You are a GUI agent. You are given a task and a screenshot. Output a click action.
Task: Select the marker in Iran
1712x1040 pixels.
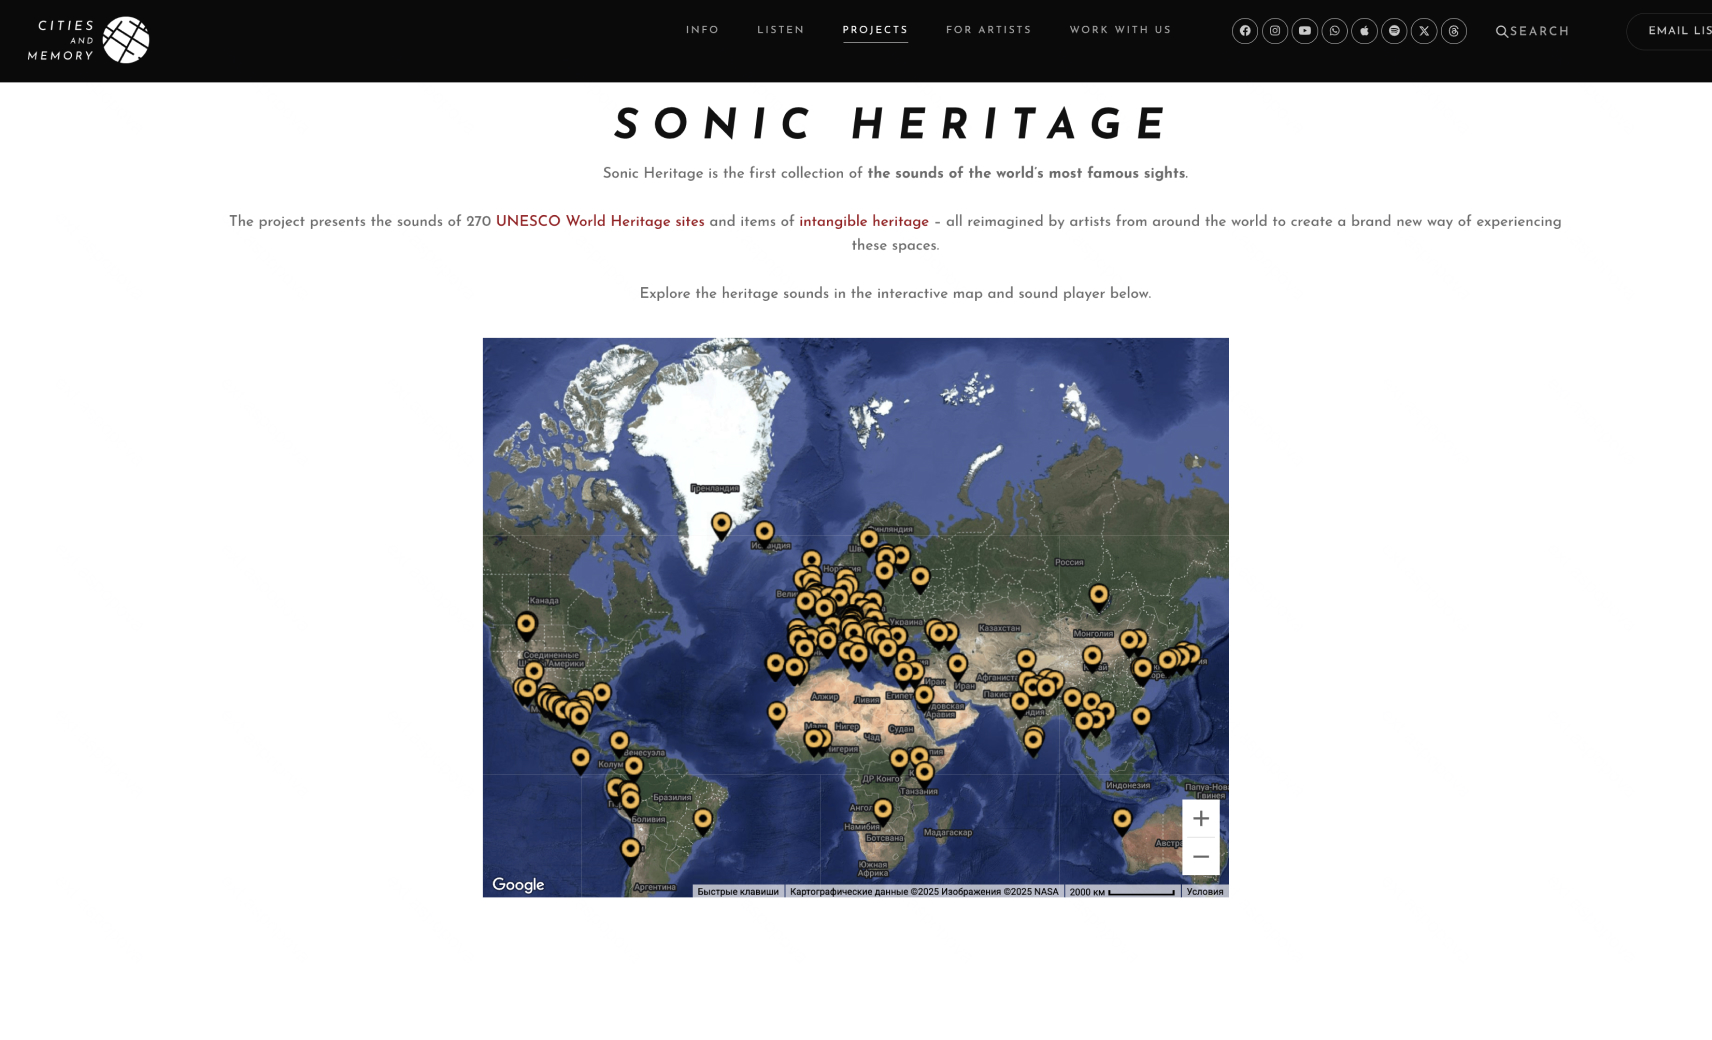tap(957, 666)
